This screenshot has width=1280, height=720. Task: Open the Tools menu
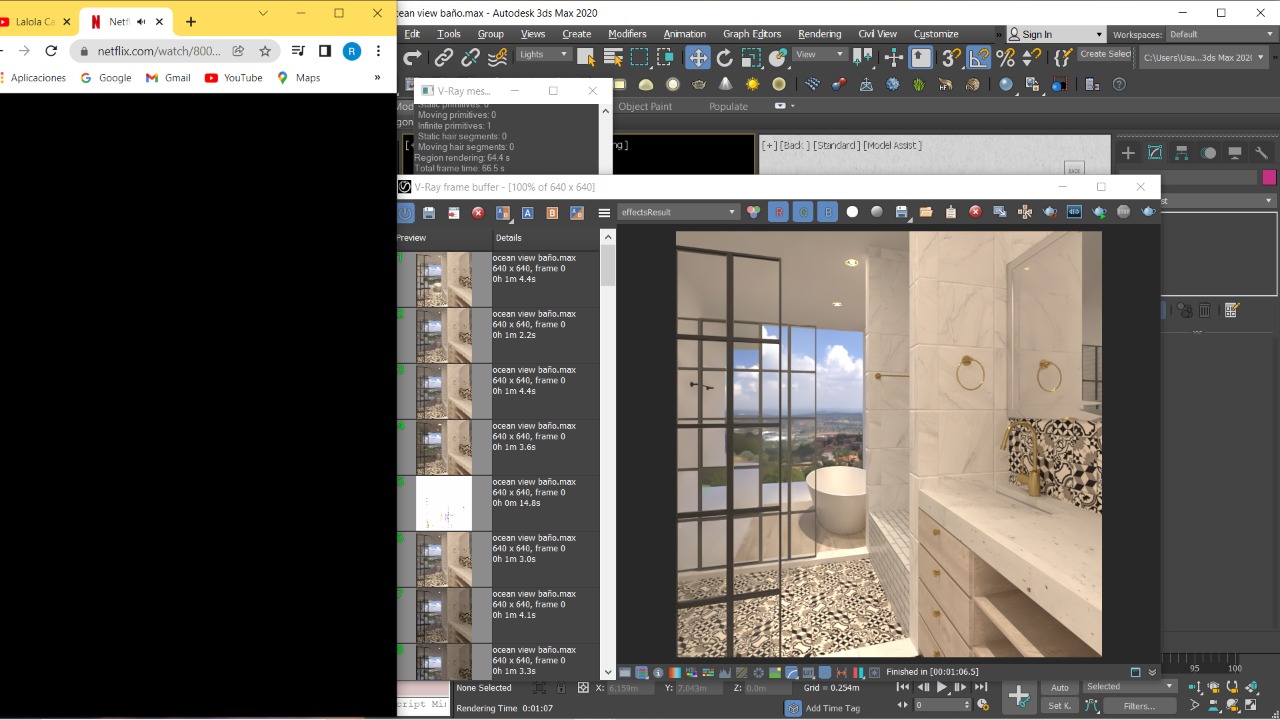[x=449, y=34]
